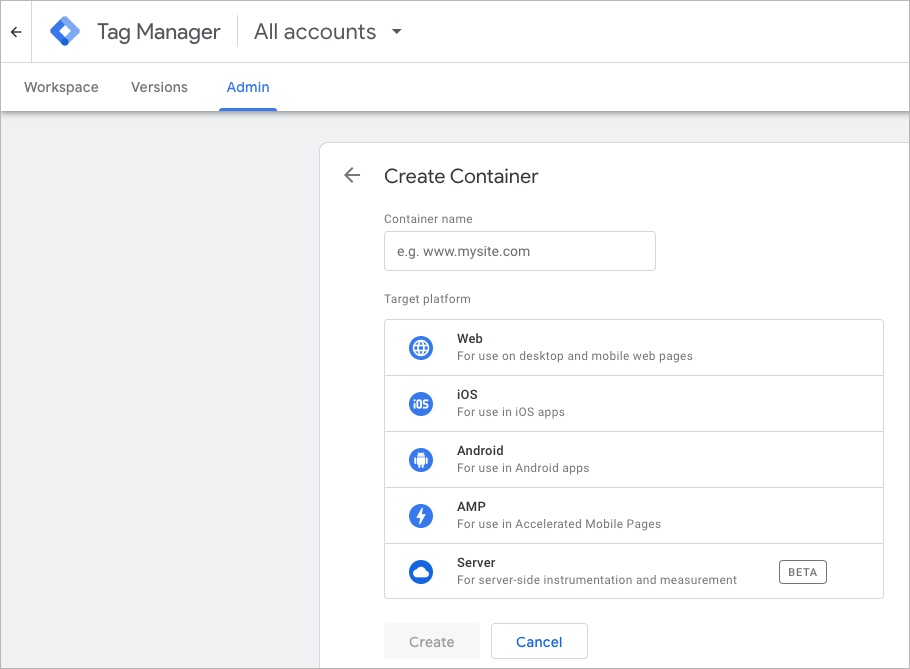The width and height of the screenshot is (910, 669).
Task: Click the AMP lightning bolt icon
Action: pos(421,516)
